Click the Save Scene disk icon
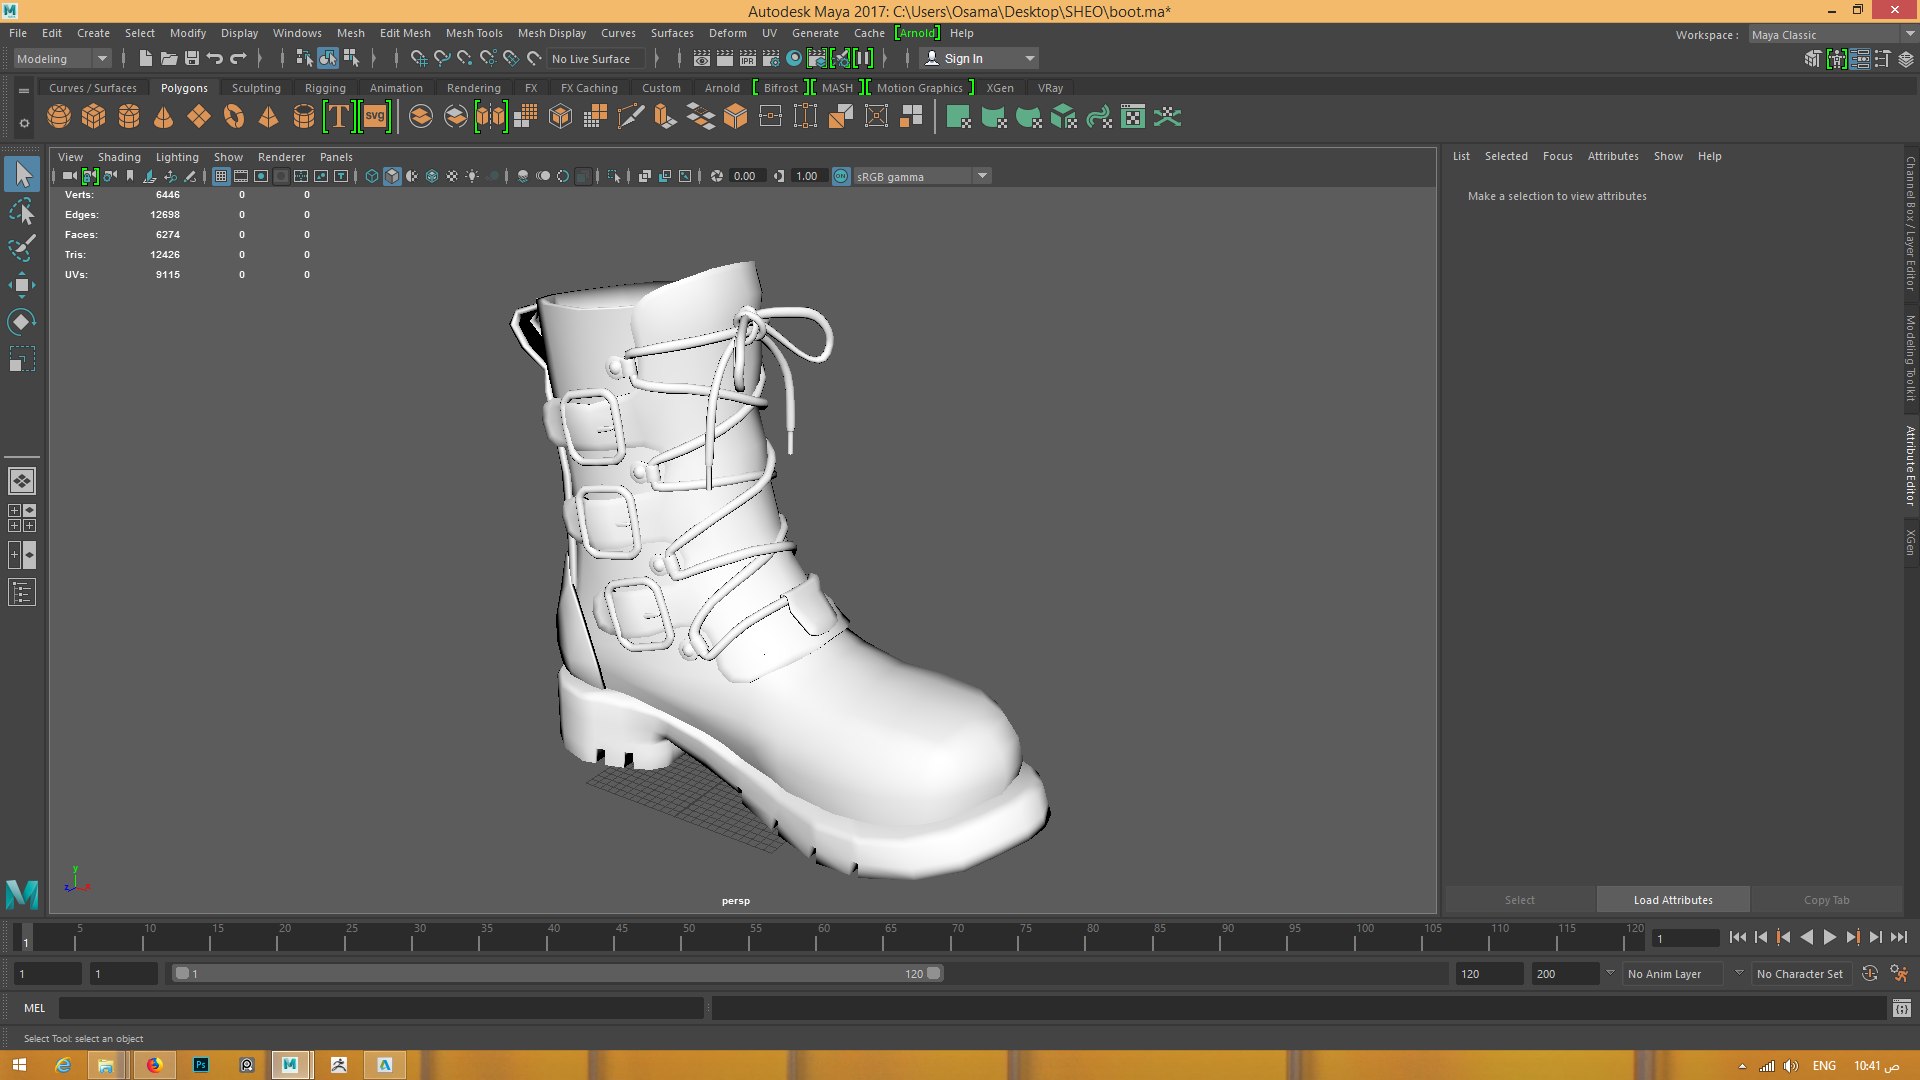 [x=192, y=58]
